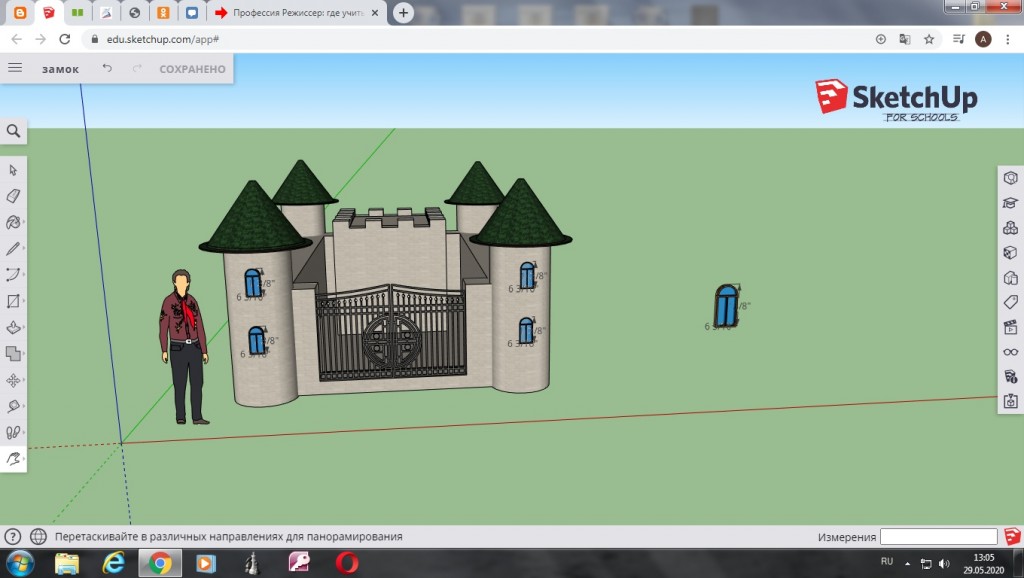Pick the Tape Measure tool

[13, 406]
